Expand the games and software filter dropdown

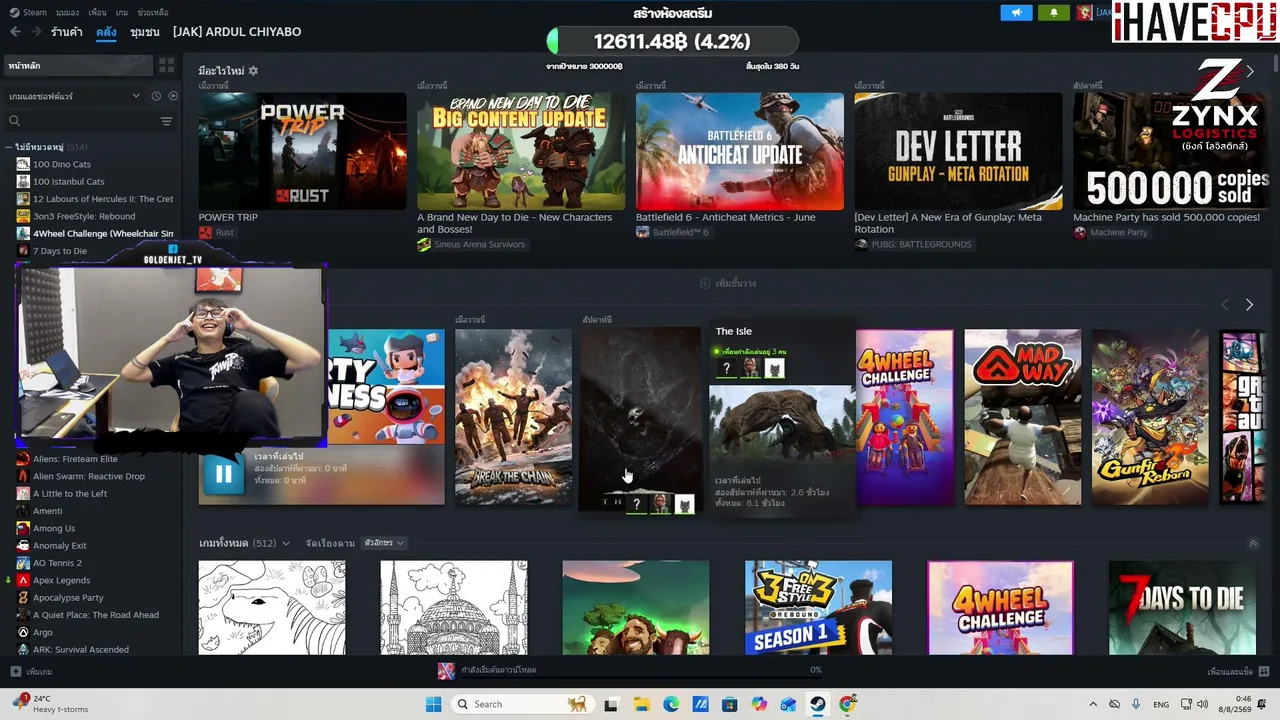tap(75, 96)
